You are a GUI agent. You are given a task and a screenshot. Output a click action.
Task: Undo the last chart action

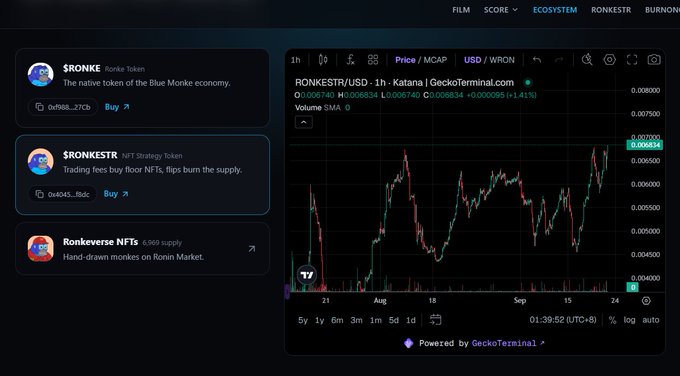(537, 60)
